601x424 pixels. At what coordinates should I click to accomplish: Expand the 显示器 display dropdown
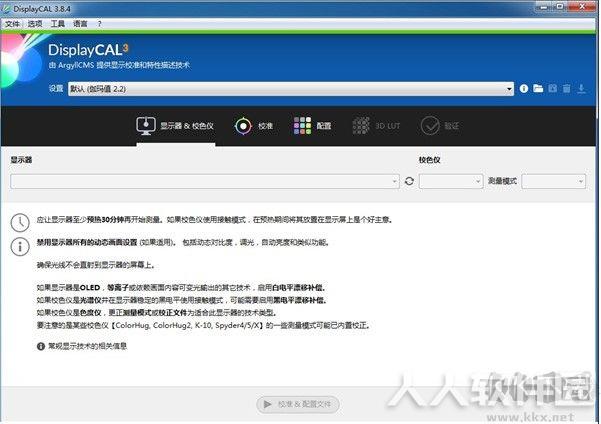tap(205, 181)
